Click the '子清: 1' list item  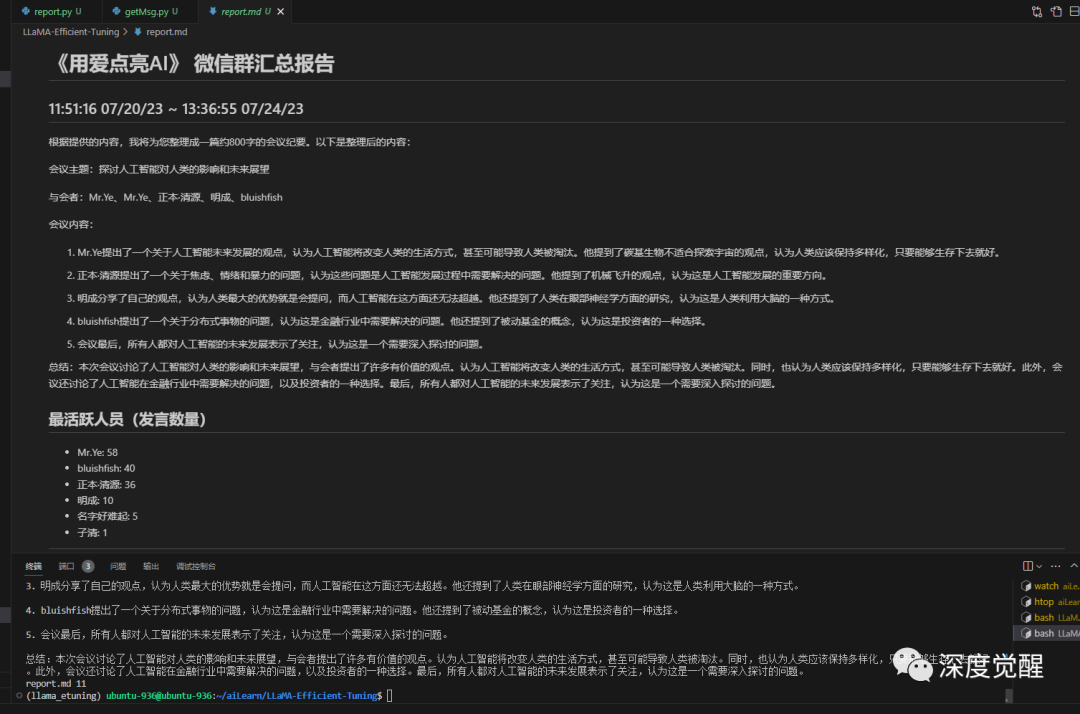pyautogui.click(x=92, y=533)
